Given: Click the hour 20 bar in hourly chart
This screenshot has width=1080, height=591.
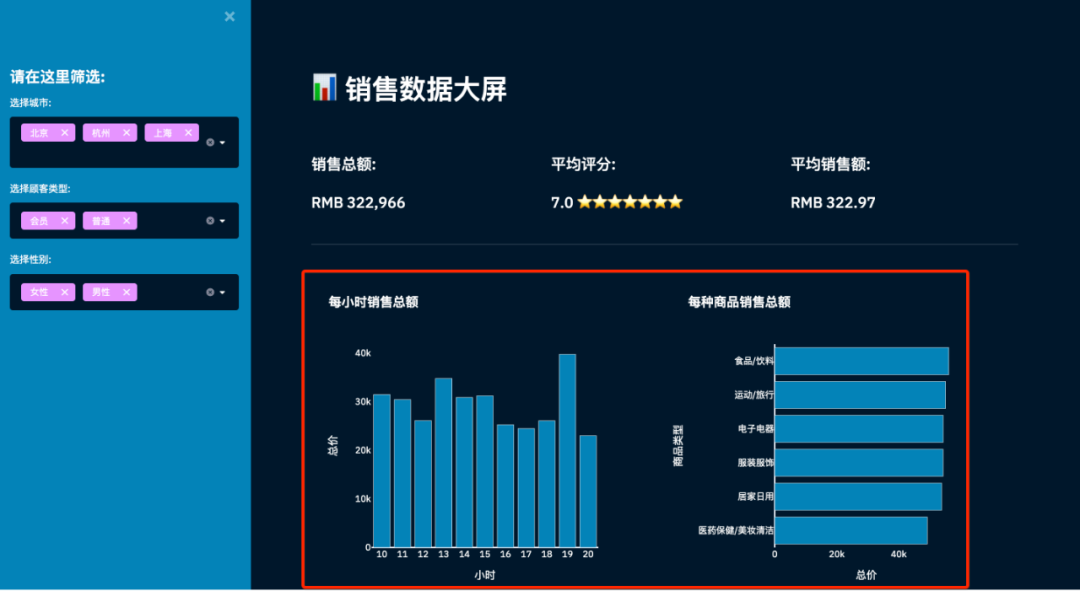Looking at the screenshot, I should (x=588, y=491).
